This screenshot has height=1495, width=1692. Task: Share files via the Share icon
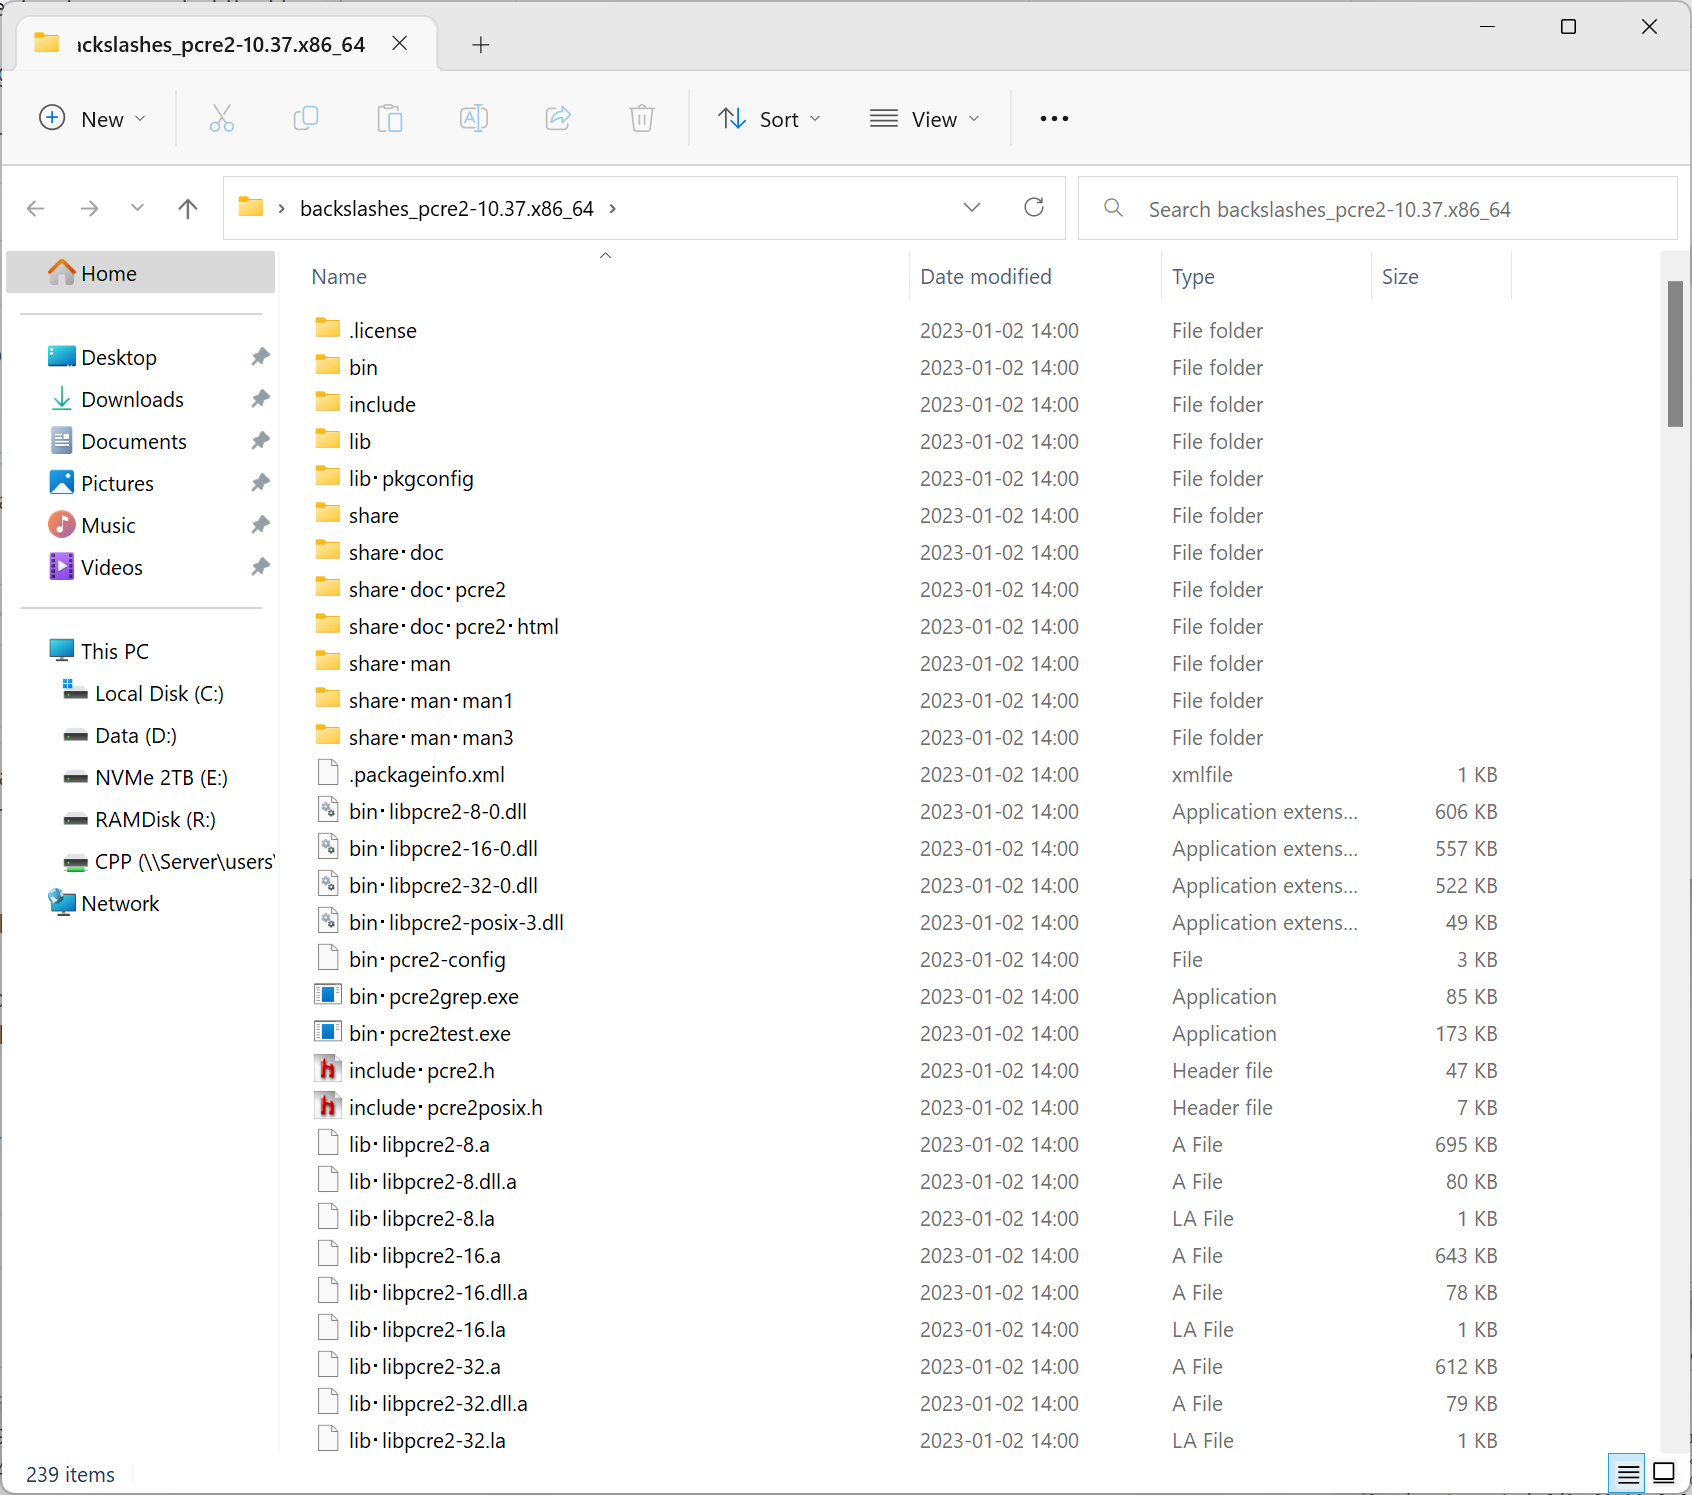tap(558, 118)
